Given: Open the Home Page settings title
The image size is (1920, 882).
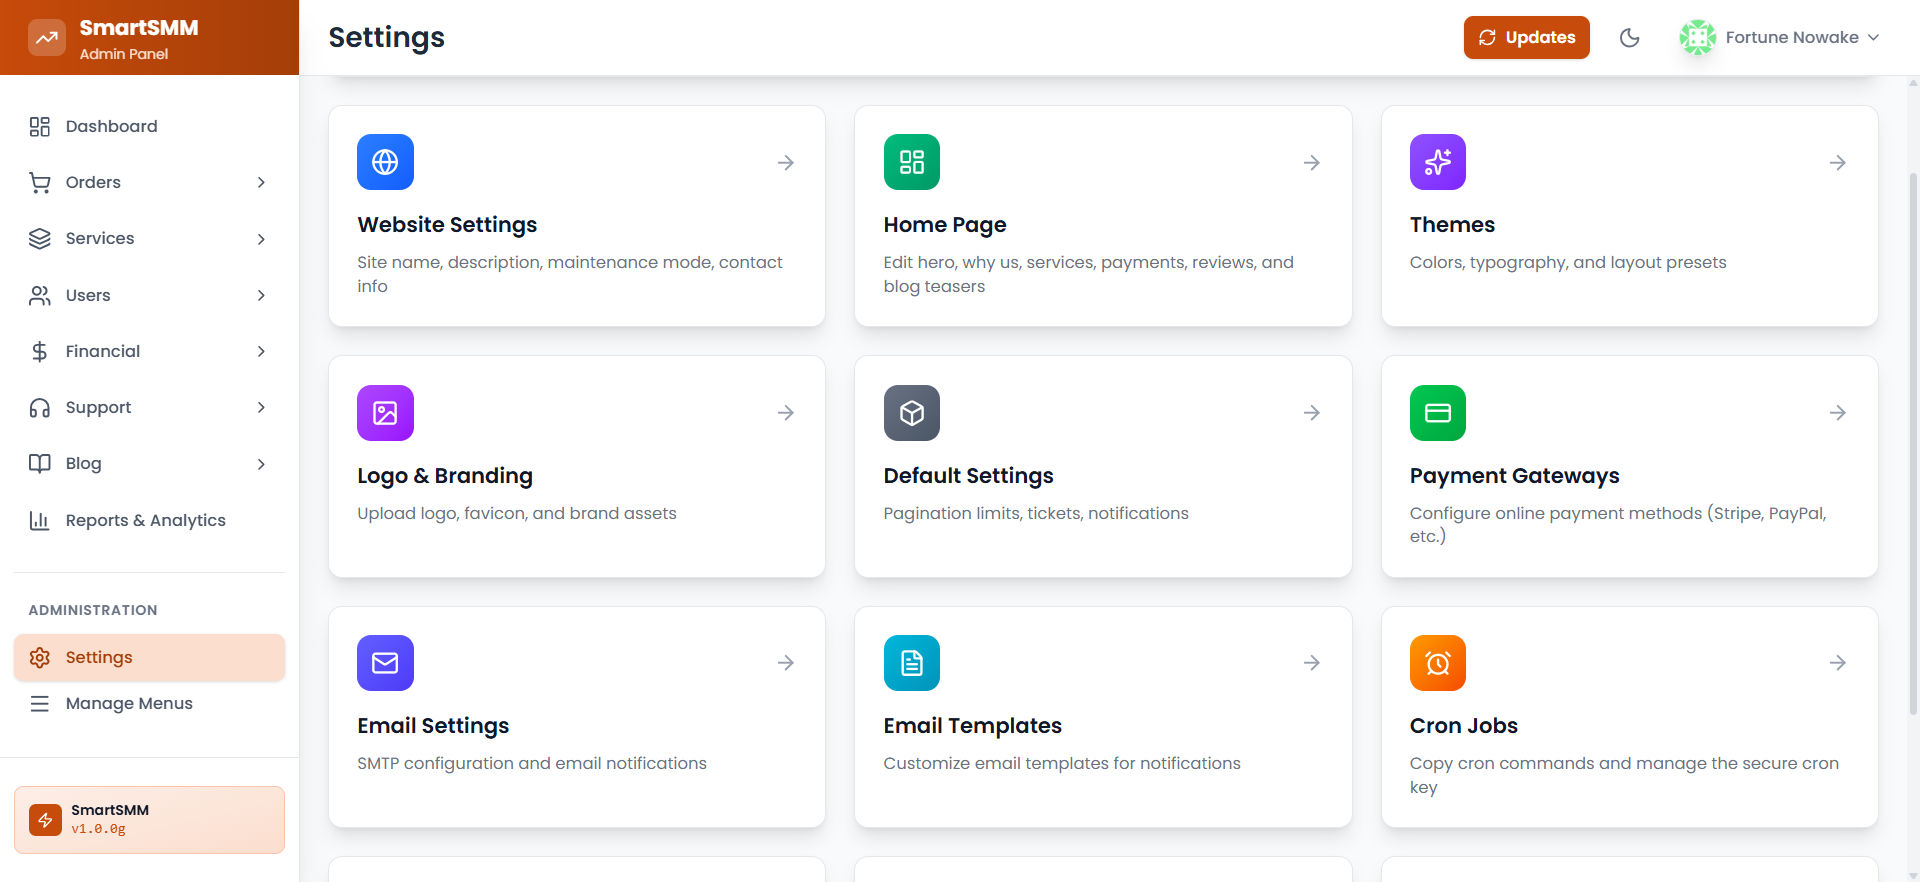Looking at the screenshot, I should coord(944,225).
